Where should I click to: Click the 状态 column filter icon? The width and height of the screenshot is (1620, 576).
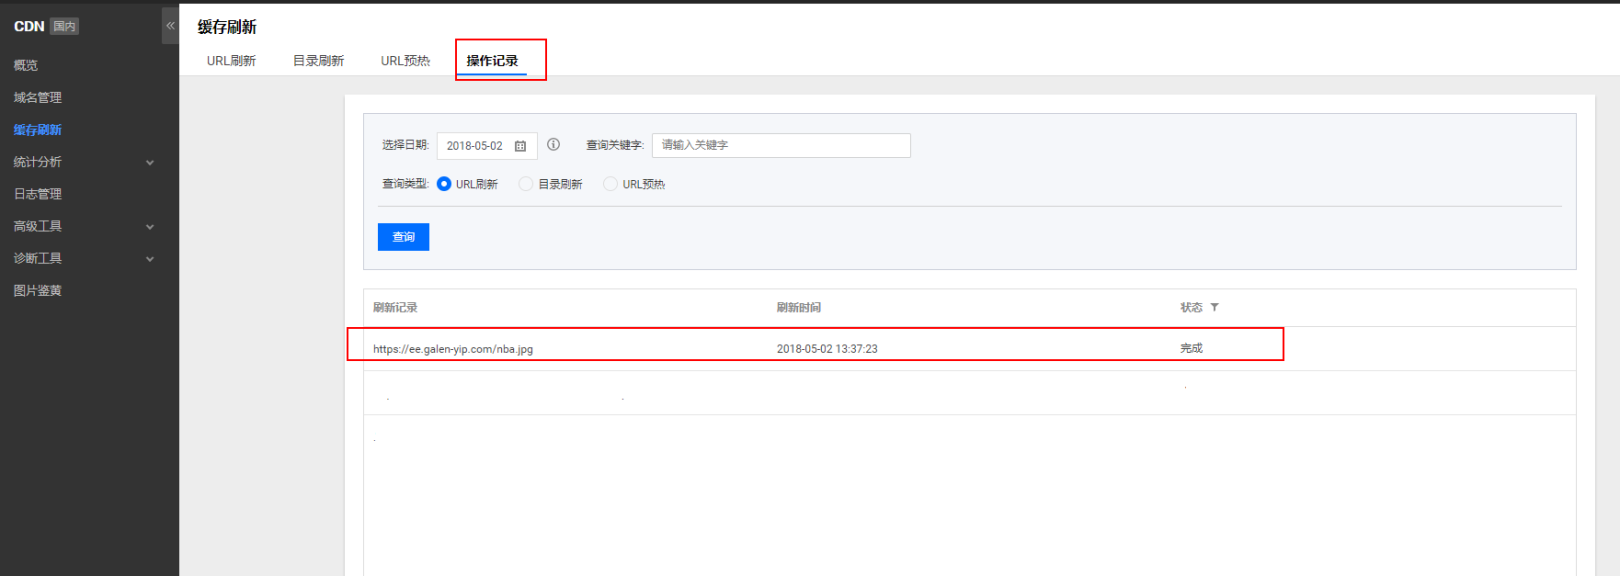click(1215, 308)
